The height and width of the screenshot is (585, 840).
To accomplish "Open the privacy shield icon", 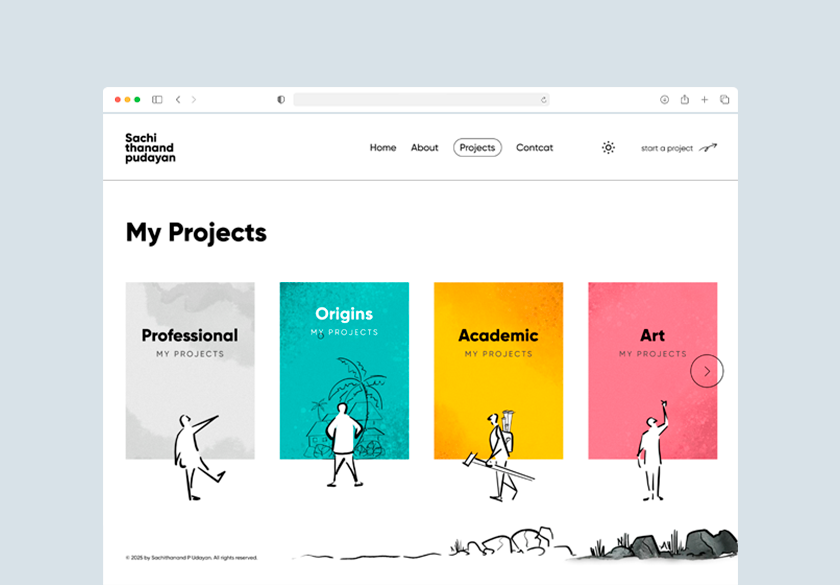I will click(281, 100).
